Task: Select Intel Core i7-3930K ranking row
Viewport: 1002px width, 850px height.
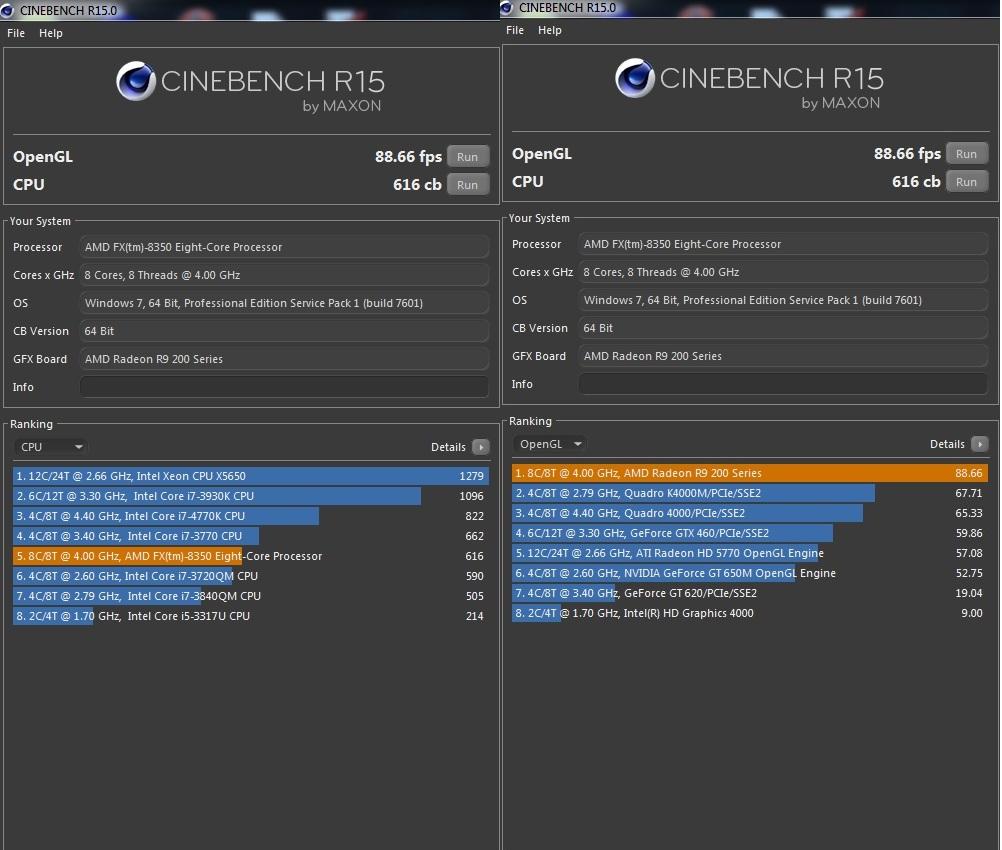Action: (x=250, y=496)
